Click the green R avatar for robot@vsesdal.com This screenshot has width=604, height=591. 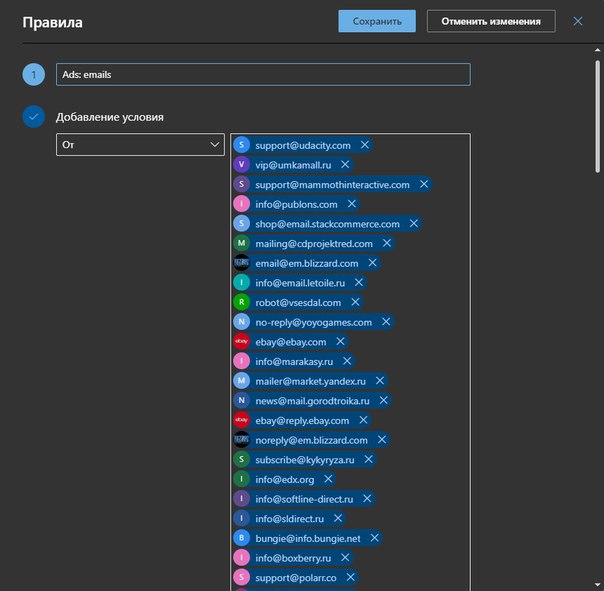[x=242, y=302]
